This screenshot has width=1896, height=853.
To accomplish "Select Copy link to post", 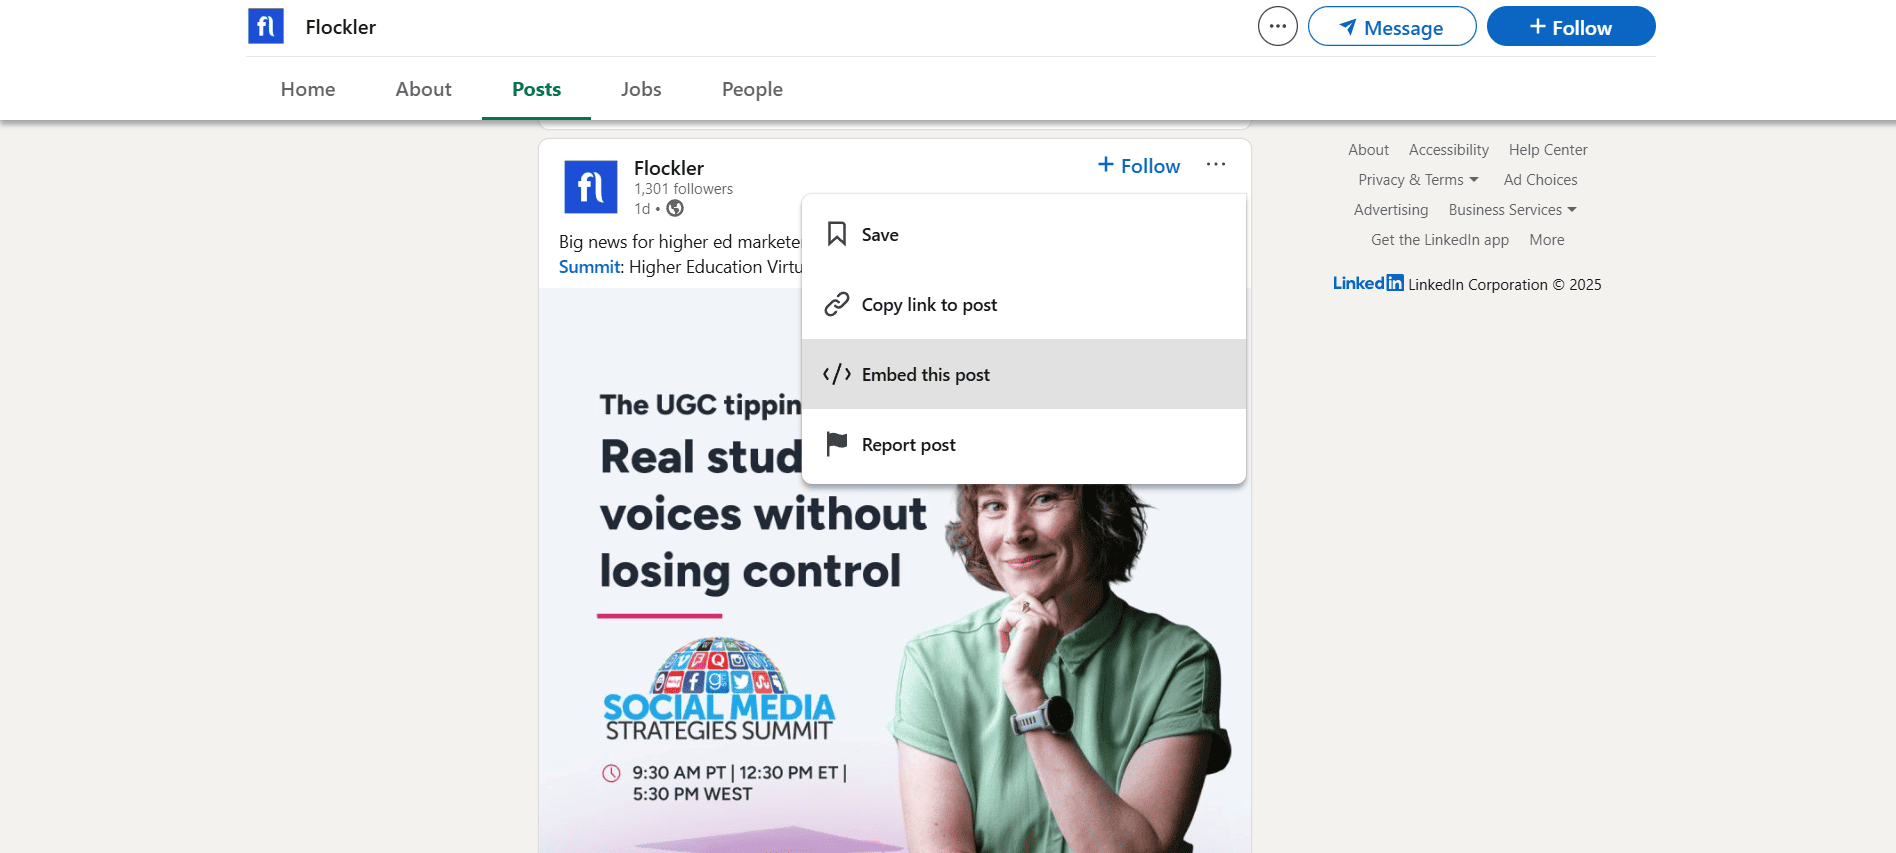I will coord(1024,304).
